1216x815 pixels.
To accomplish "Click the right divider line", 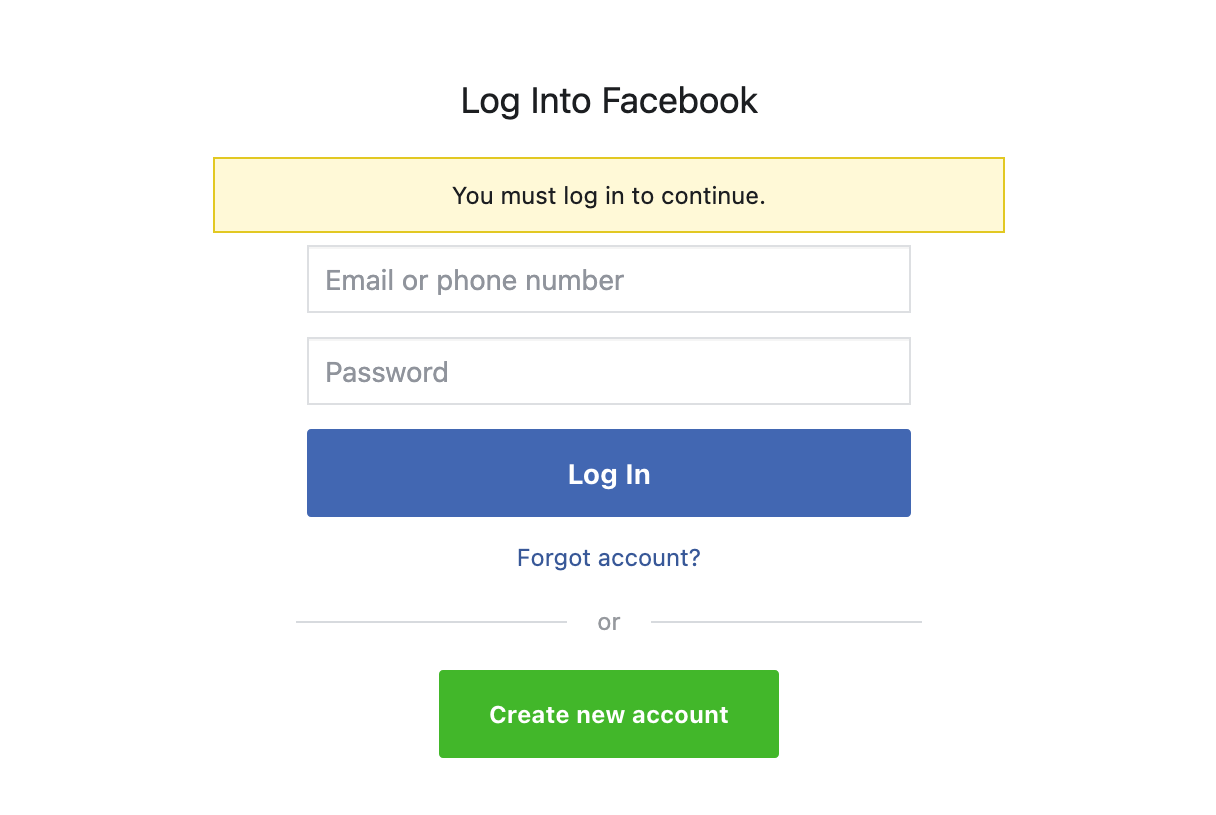I will [787, 621].
